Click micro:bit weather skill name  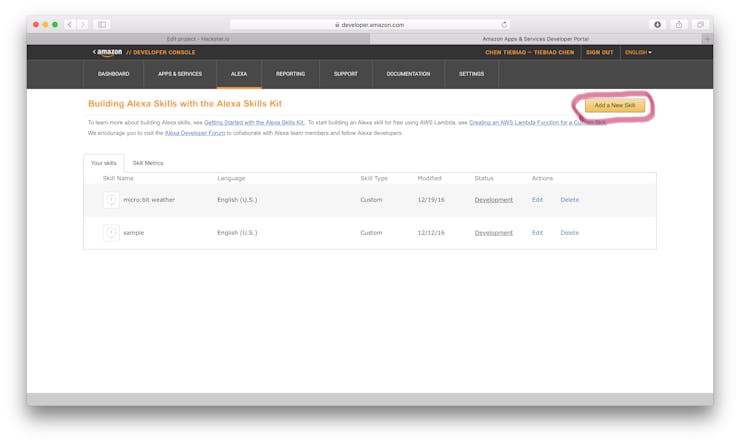(149, 200)
